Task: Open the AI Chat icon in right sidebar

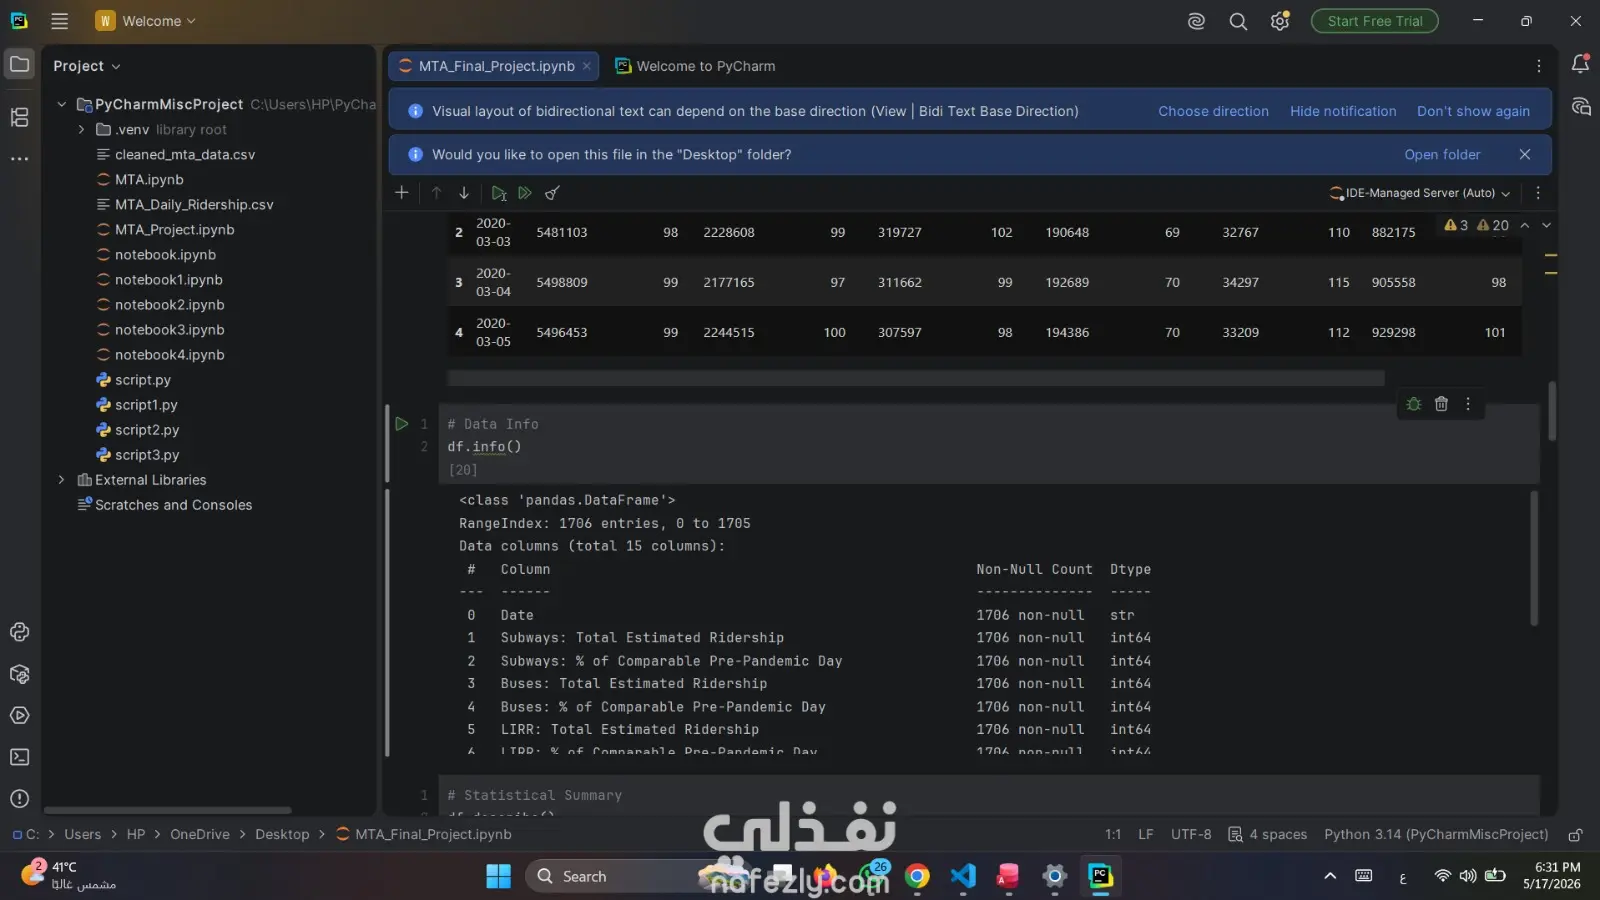Action: (1580, 107)
